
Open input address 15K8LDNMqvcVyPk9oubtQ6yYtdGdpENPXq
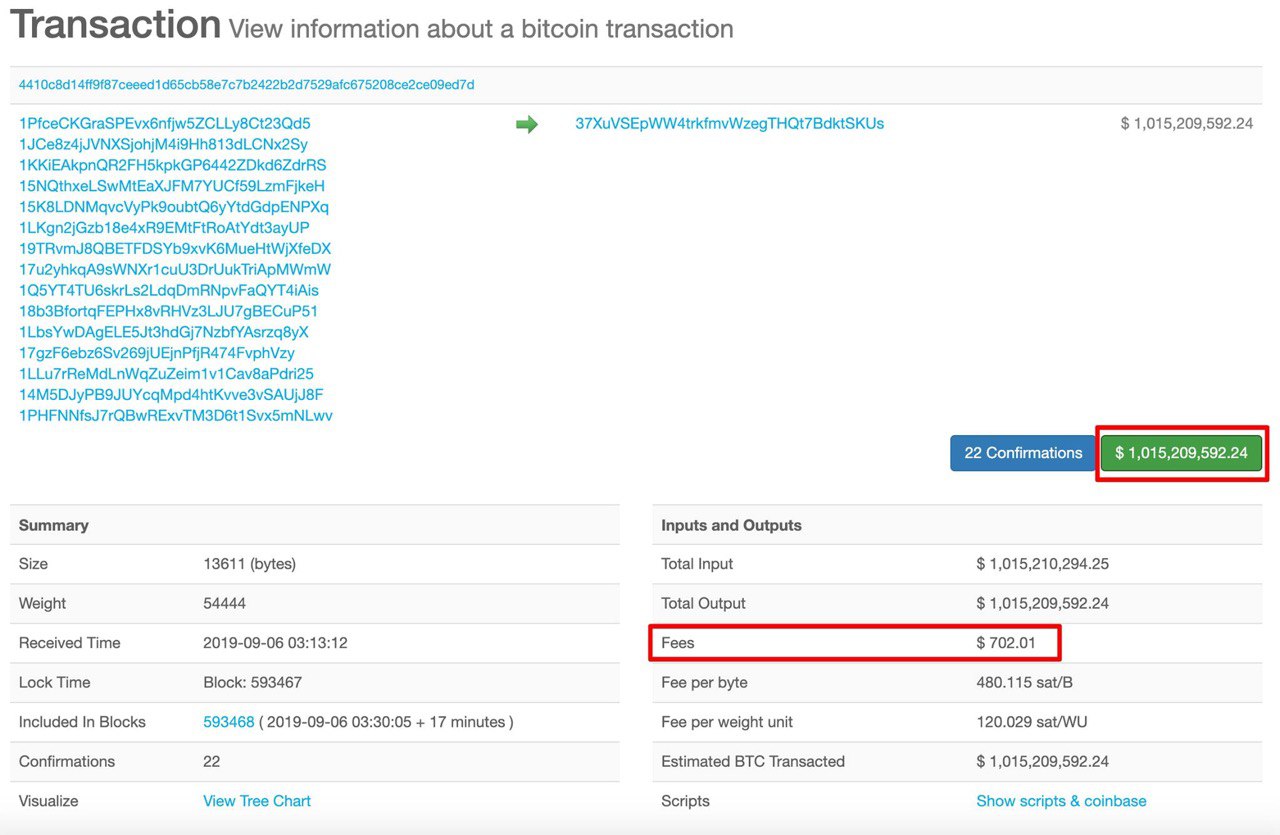(x=174, y=207)
